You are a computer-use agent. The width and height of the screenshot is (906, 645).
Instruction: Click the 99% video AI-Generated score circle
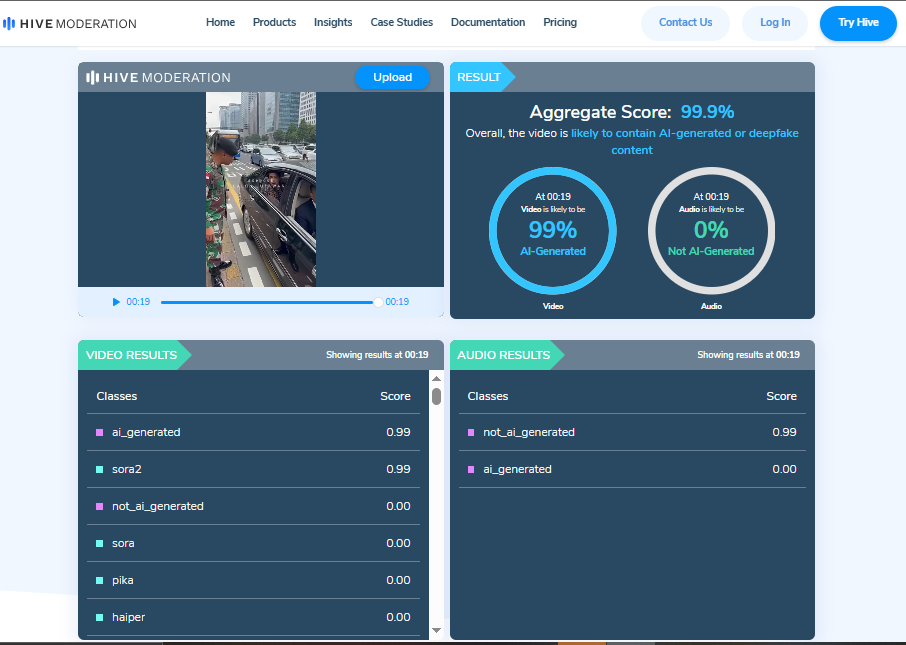coord(552,231)
